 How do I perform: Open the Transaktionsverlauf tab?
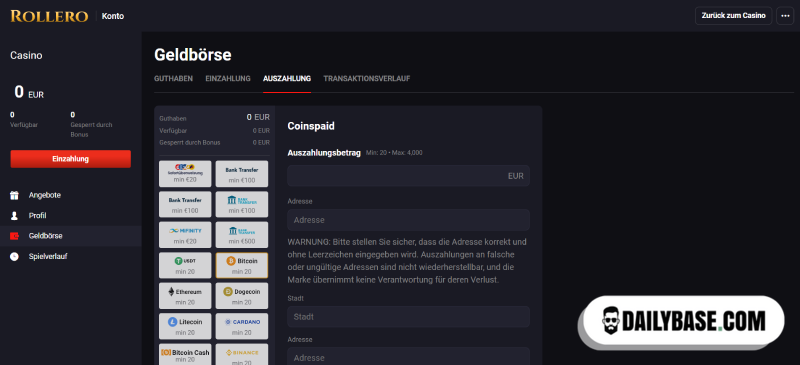click(367, 79)
